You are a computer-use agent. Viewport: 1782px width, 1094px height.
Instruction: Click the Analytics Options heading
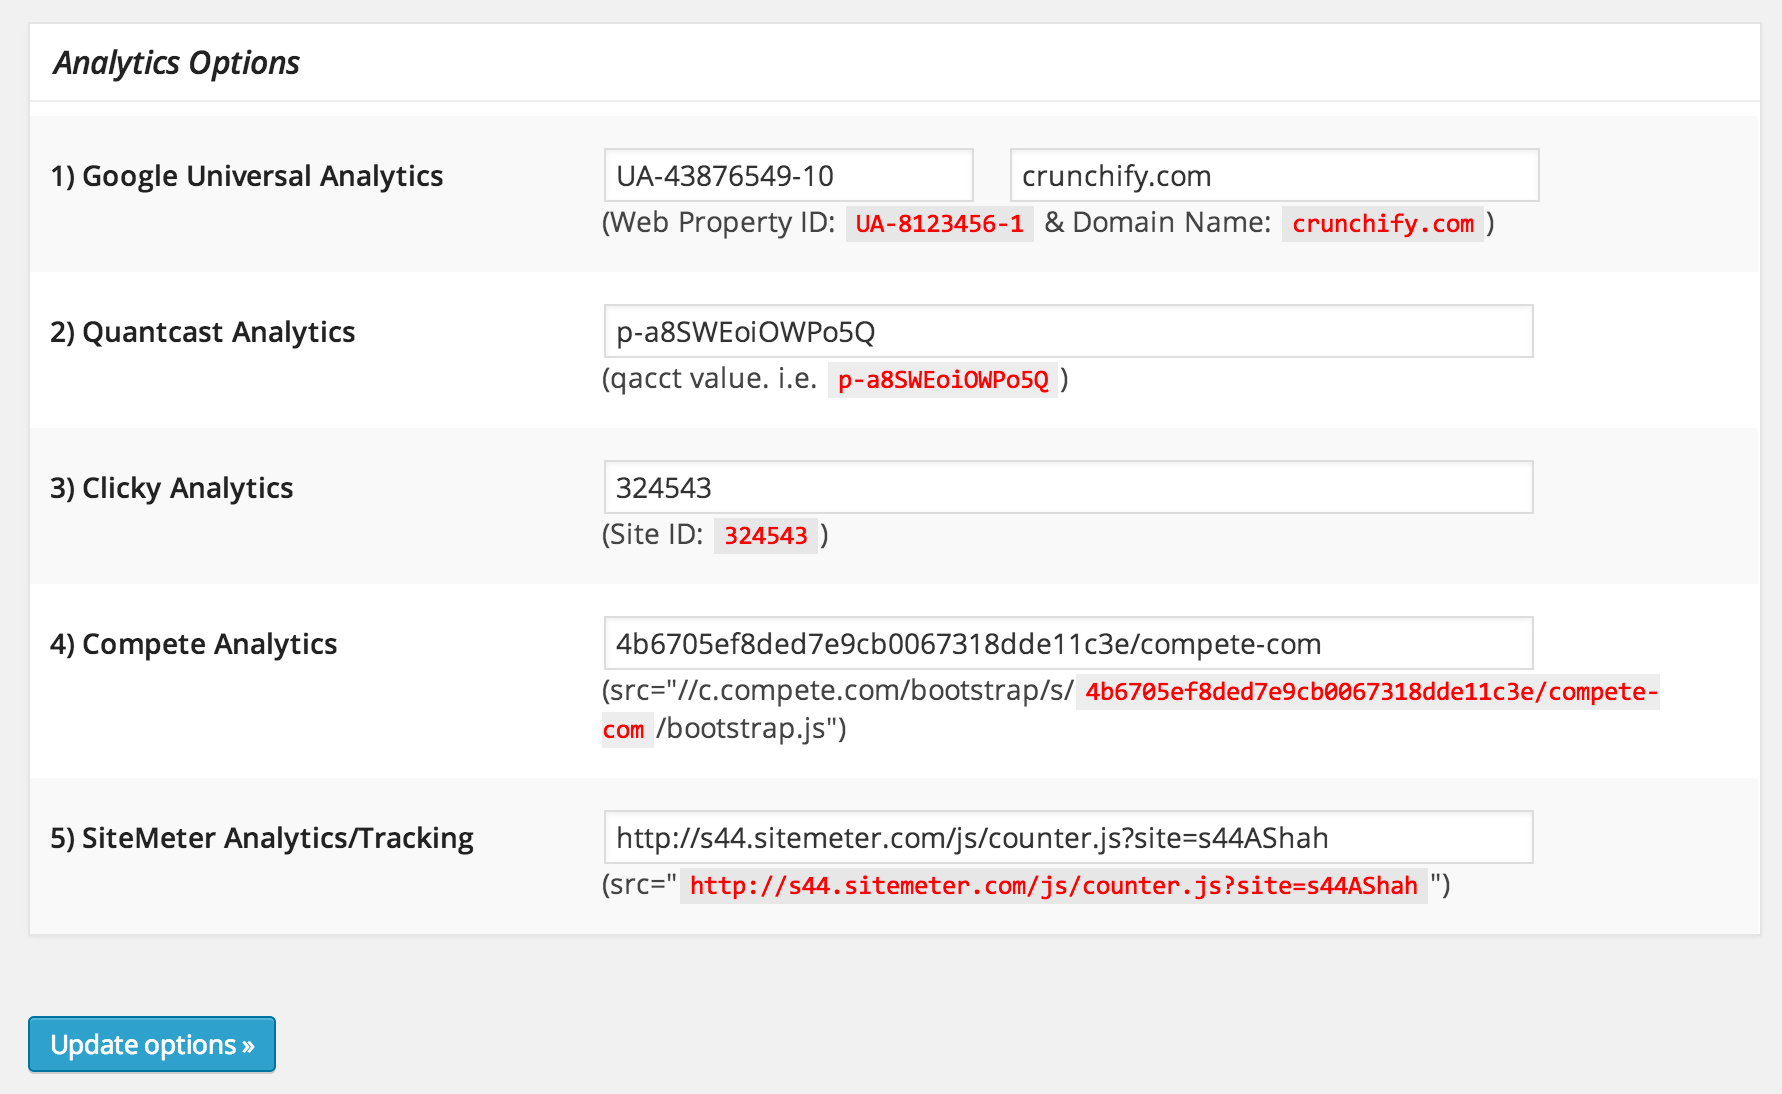177,62
